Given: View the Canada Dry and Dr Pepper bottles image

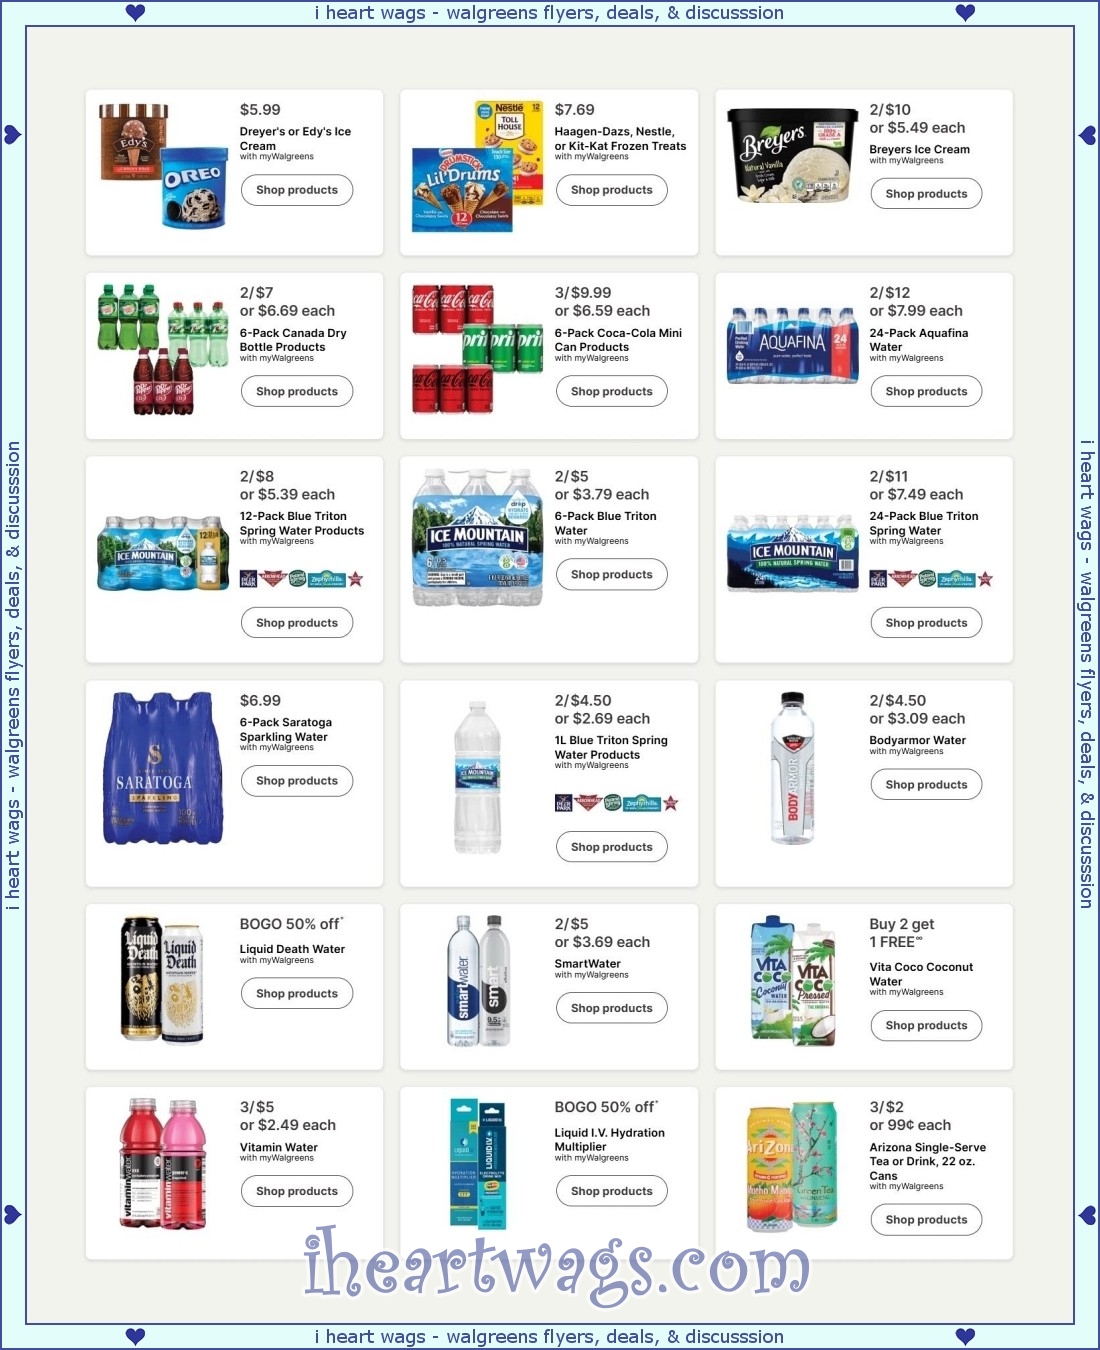Looking at the screenshot, I should pyautogui.click(x=163, y=349).
